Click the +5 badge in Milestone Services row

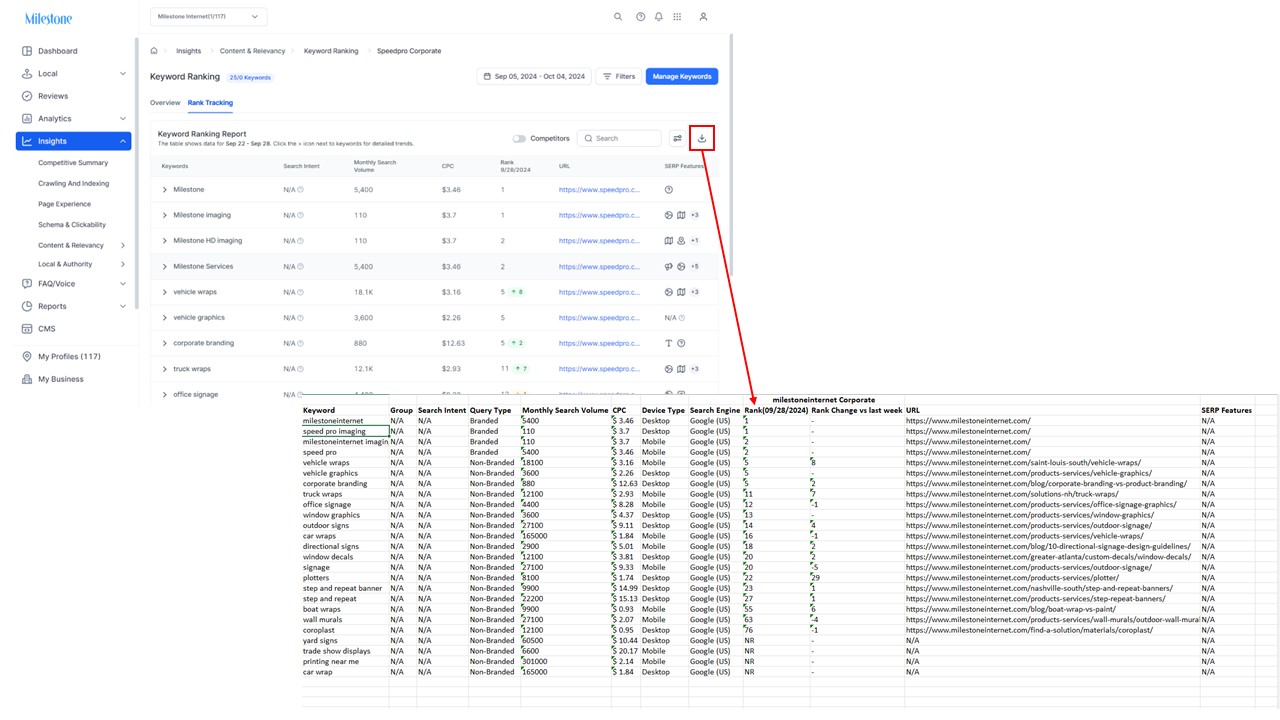pos(695,267)
